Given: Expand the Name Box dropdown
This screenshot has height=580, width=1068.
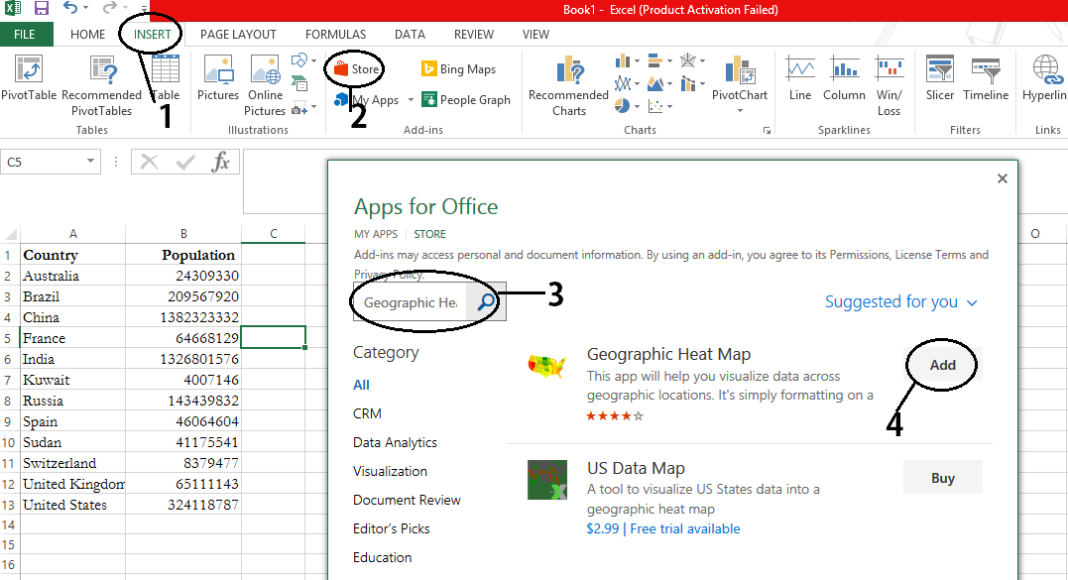Looking at the screenshot, I should [x=90, y=161].
